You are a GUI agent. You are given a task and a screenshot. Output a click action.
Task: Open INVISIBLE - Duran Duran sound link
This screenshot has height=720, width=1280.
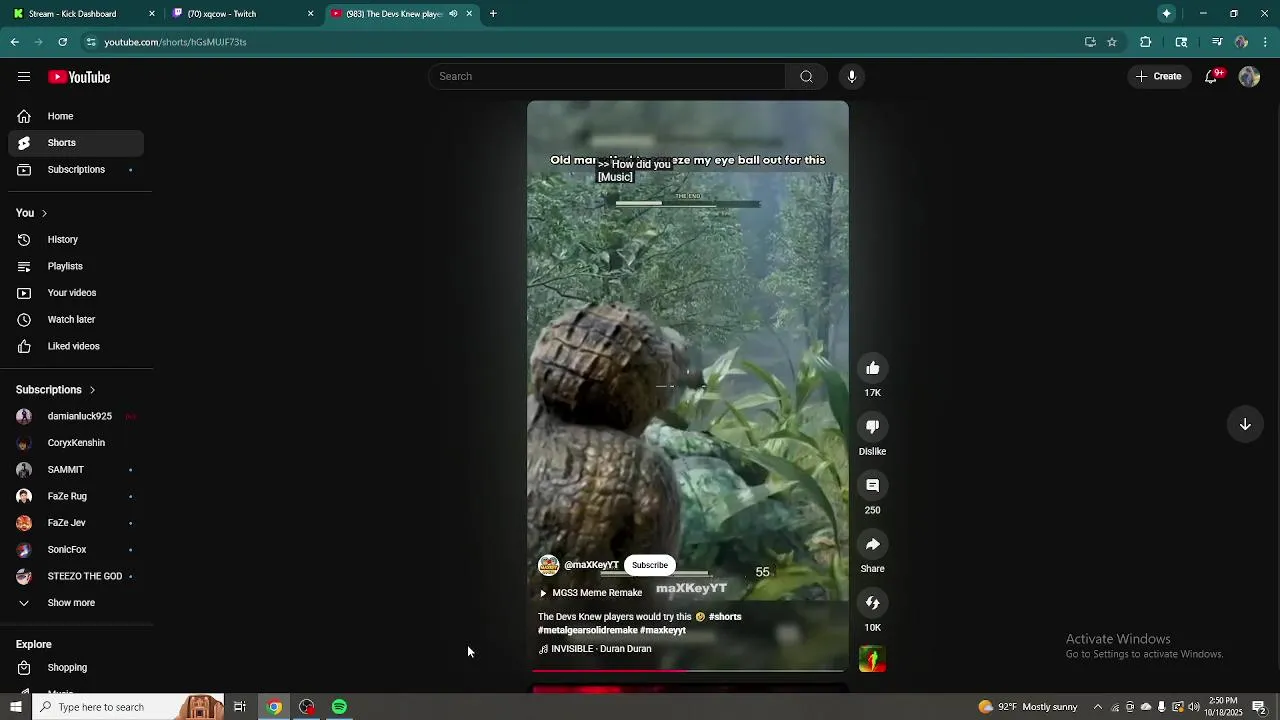pos(595,649)
